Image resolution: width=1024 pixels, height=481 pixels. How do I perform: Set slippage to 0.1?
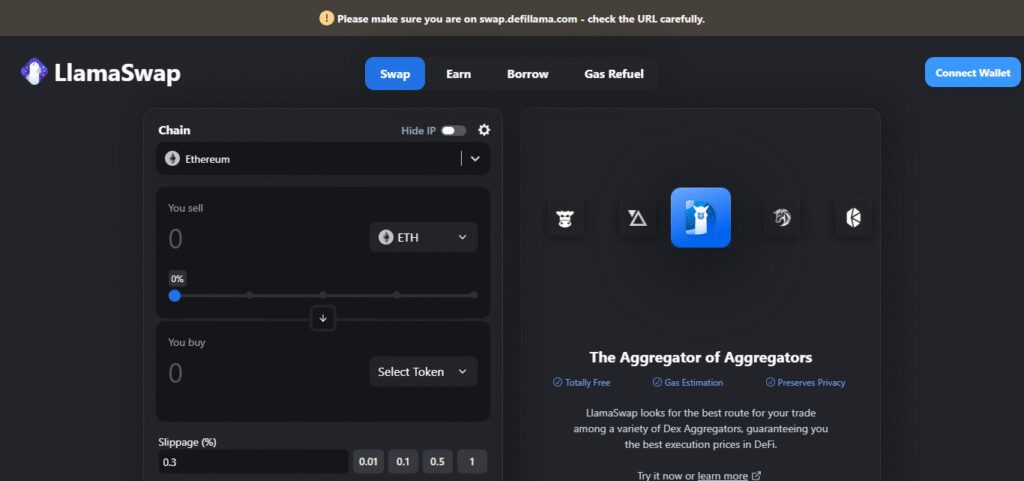coord(403,461)
